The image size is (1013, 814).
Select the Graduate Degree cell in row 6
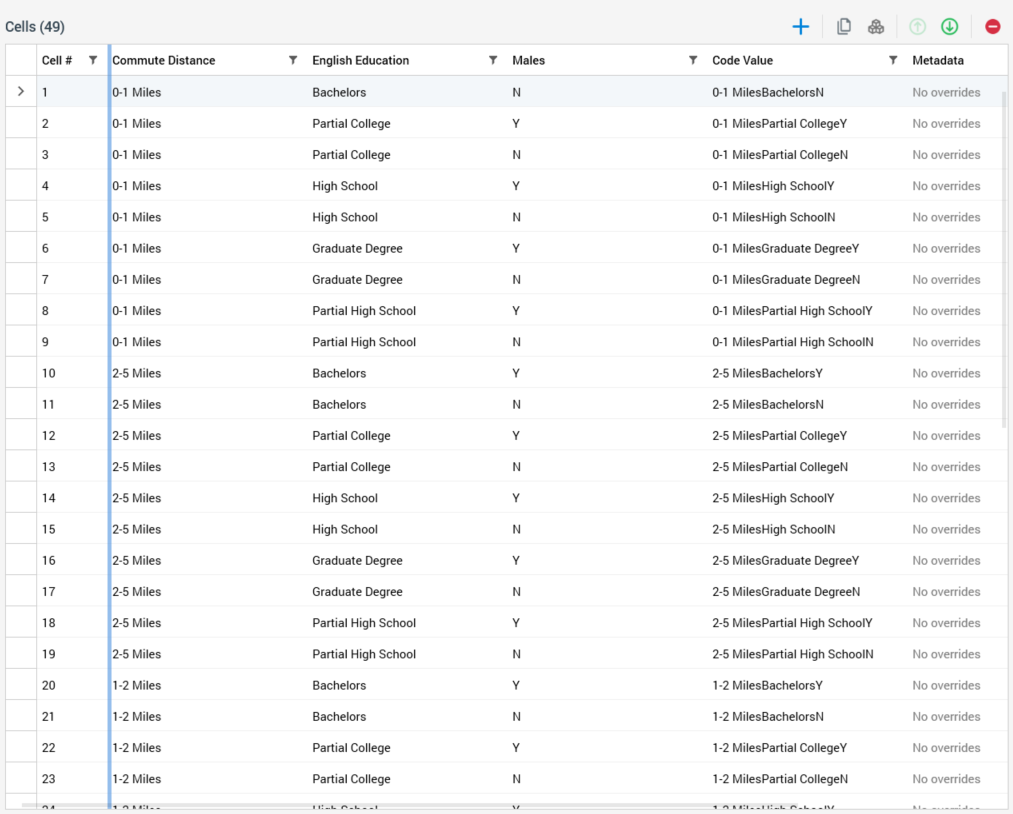357,248
